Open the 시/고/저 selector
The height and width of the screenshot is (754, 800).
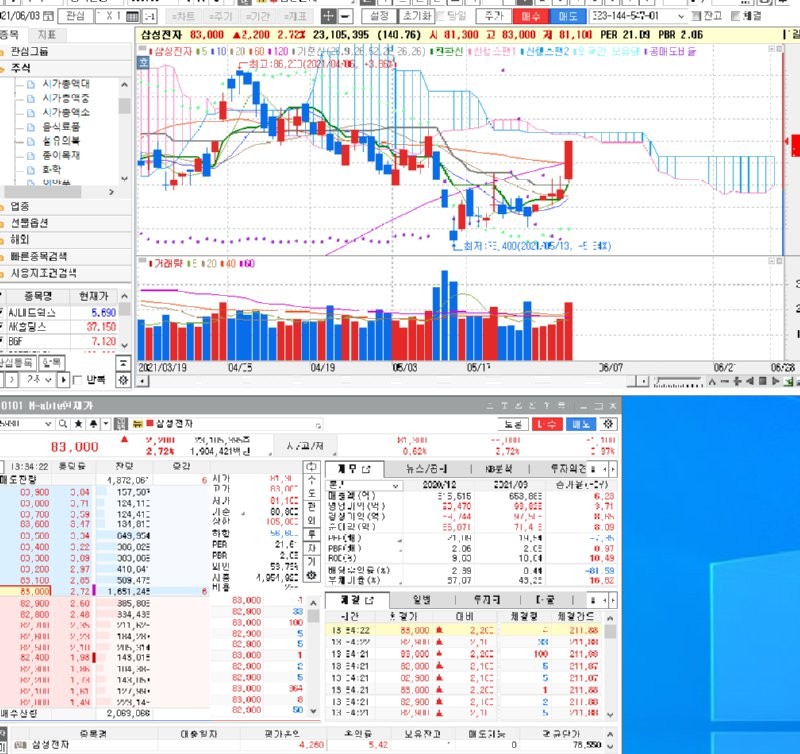(x=305, y=446)
